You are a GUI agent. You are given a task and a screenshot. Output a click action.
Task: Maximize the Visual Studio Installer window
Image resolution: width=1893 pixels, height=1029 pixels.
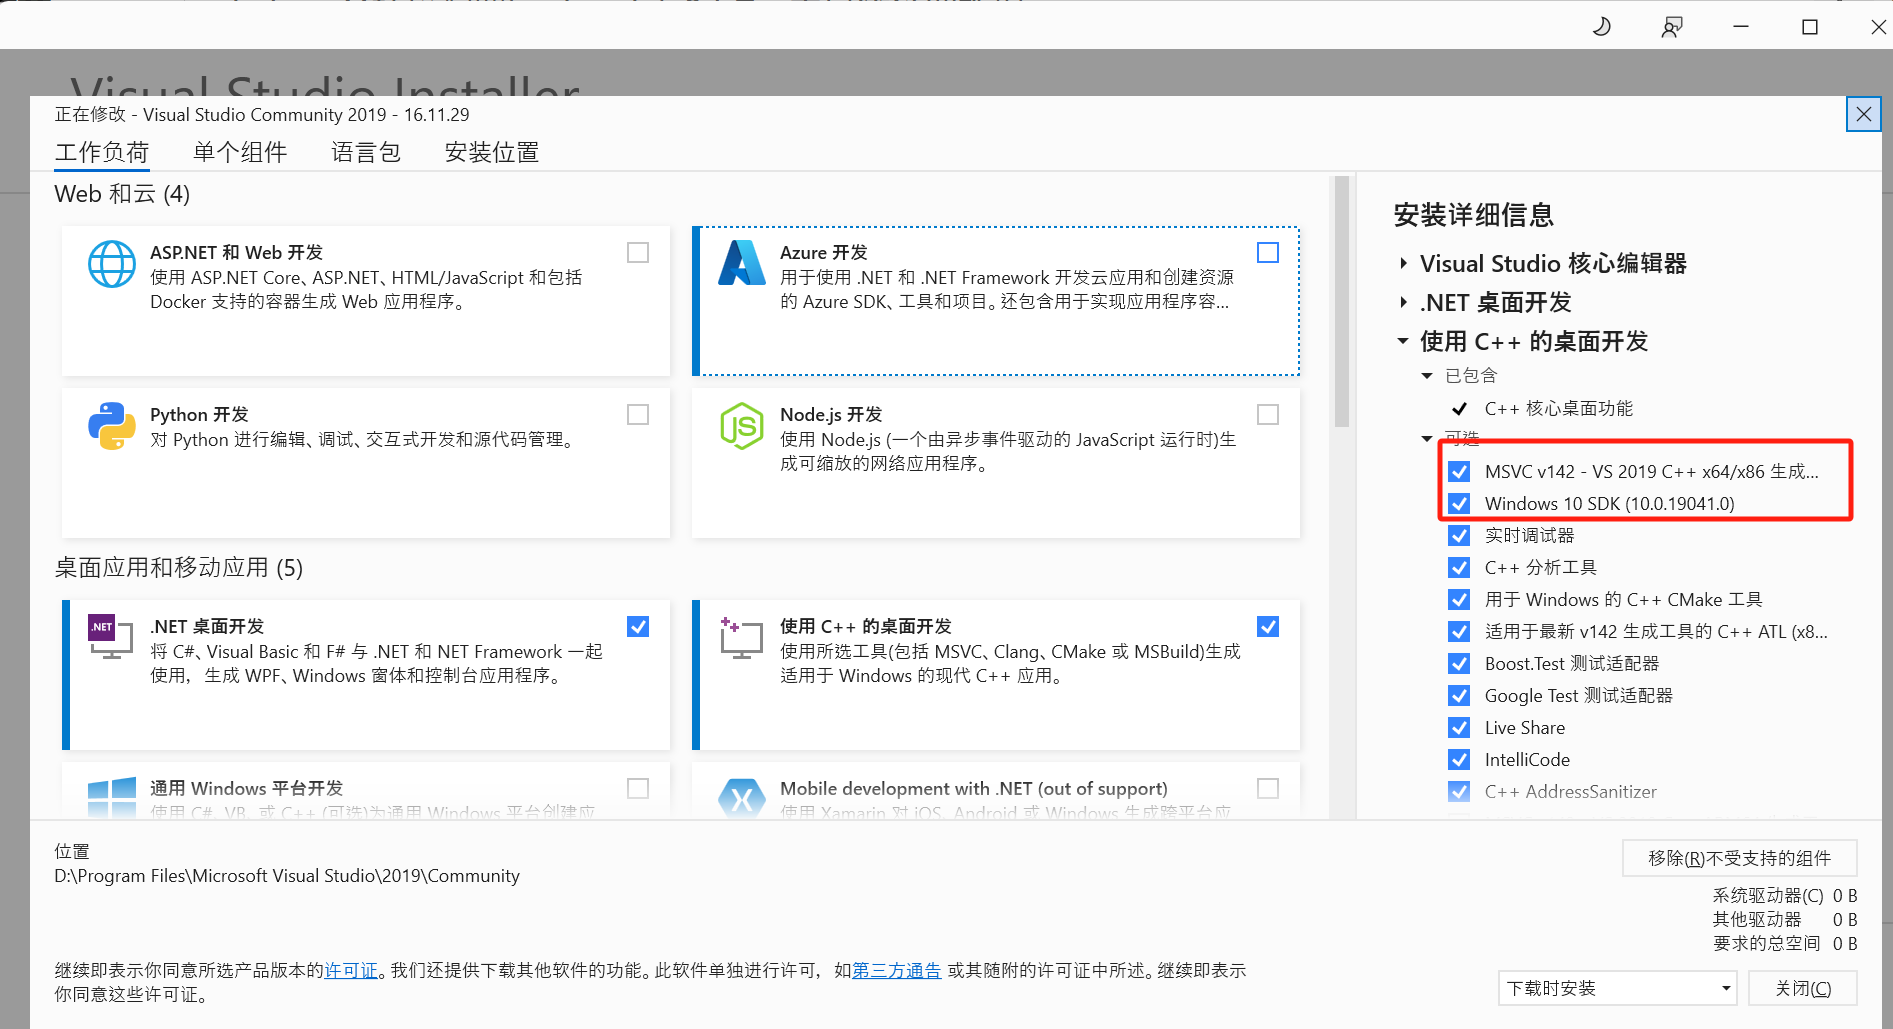[1810, 27]
